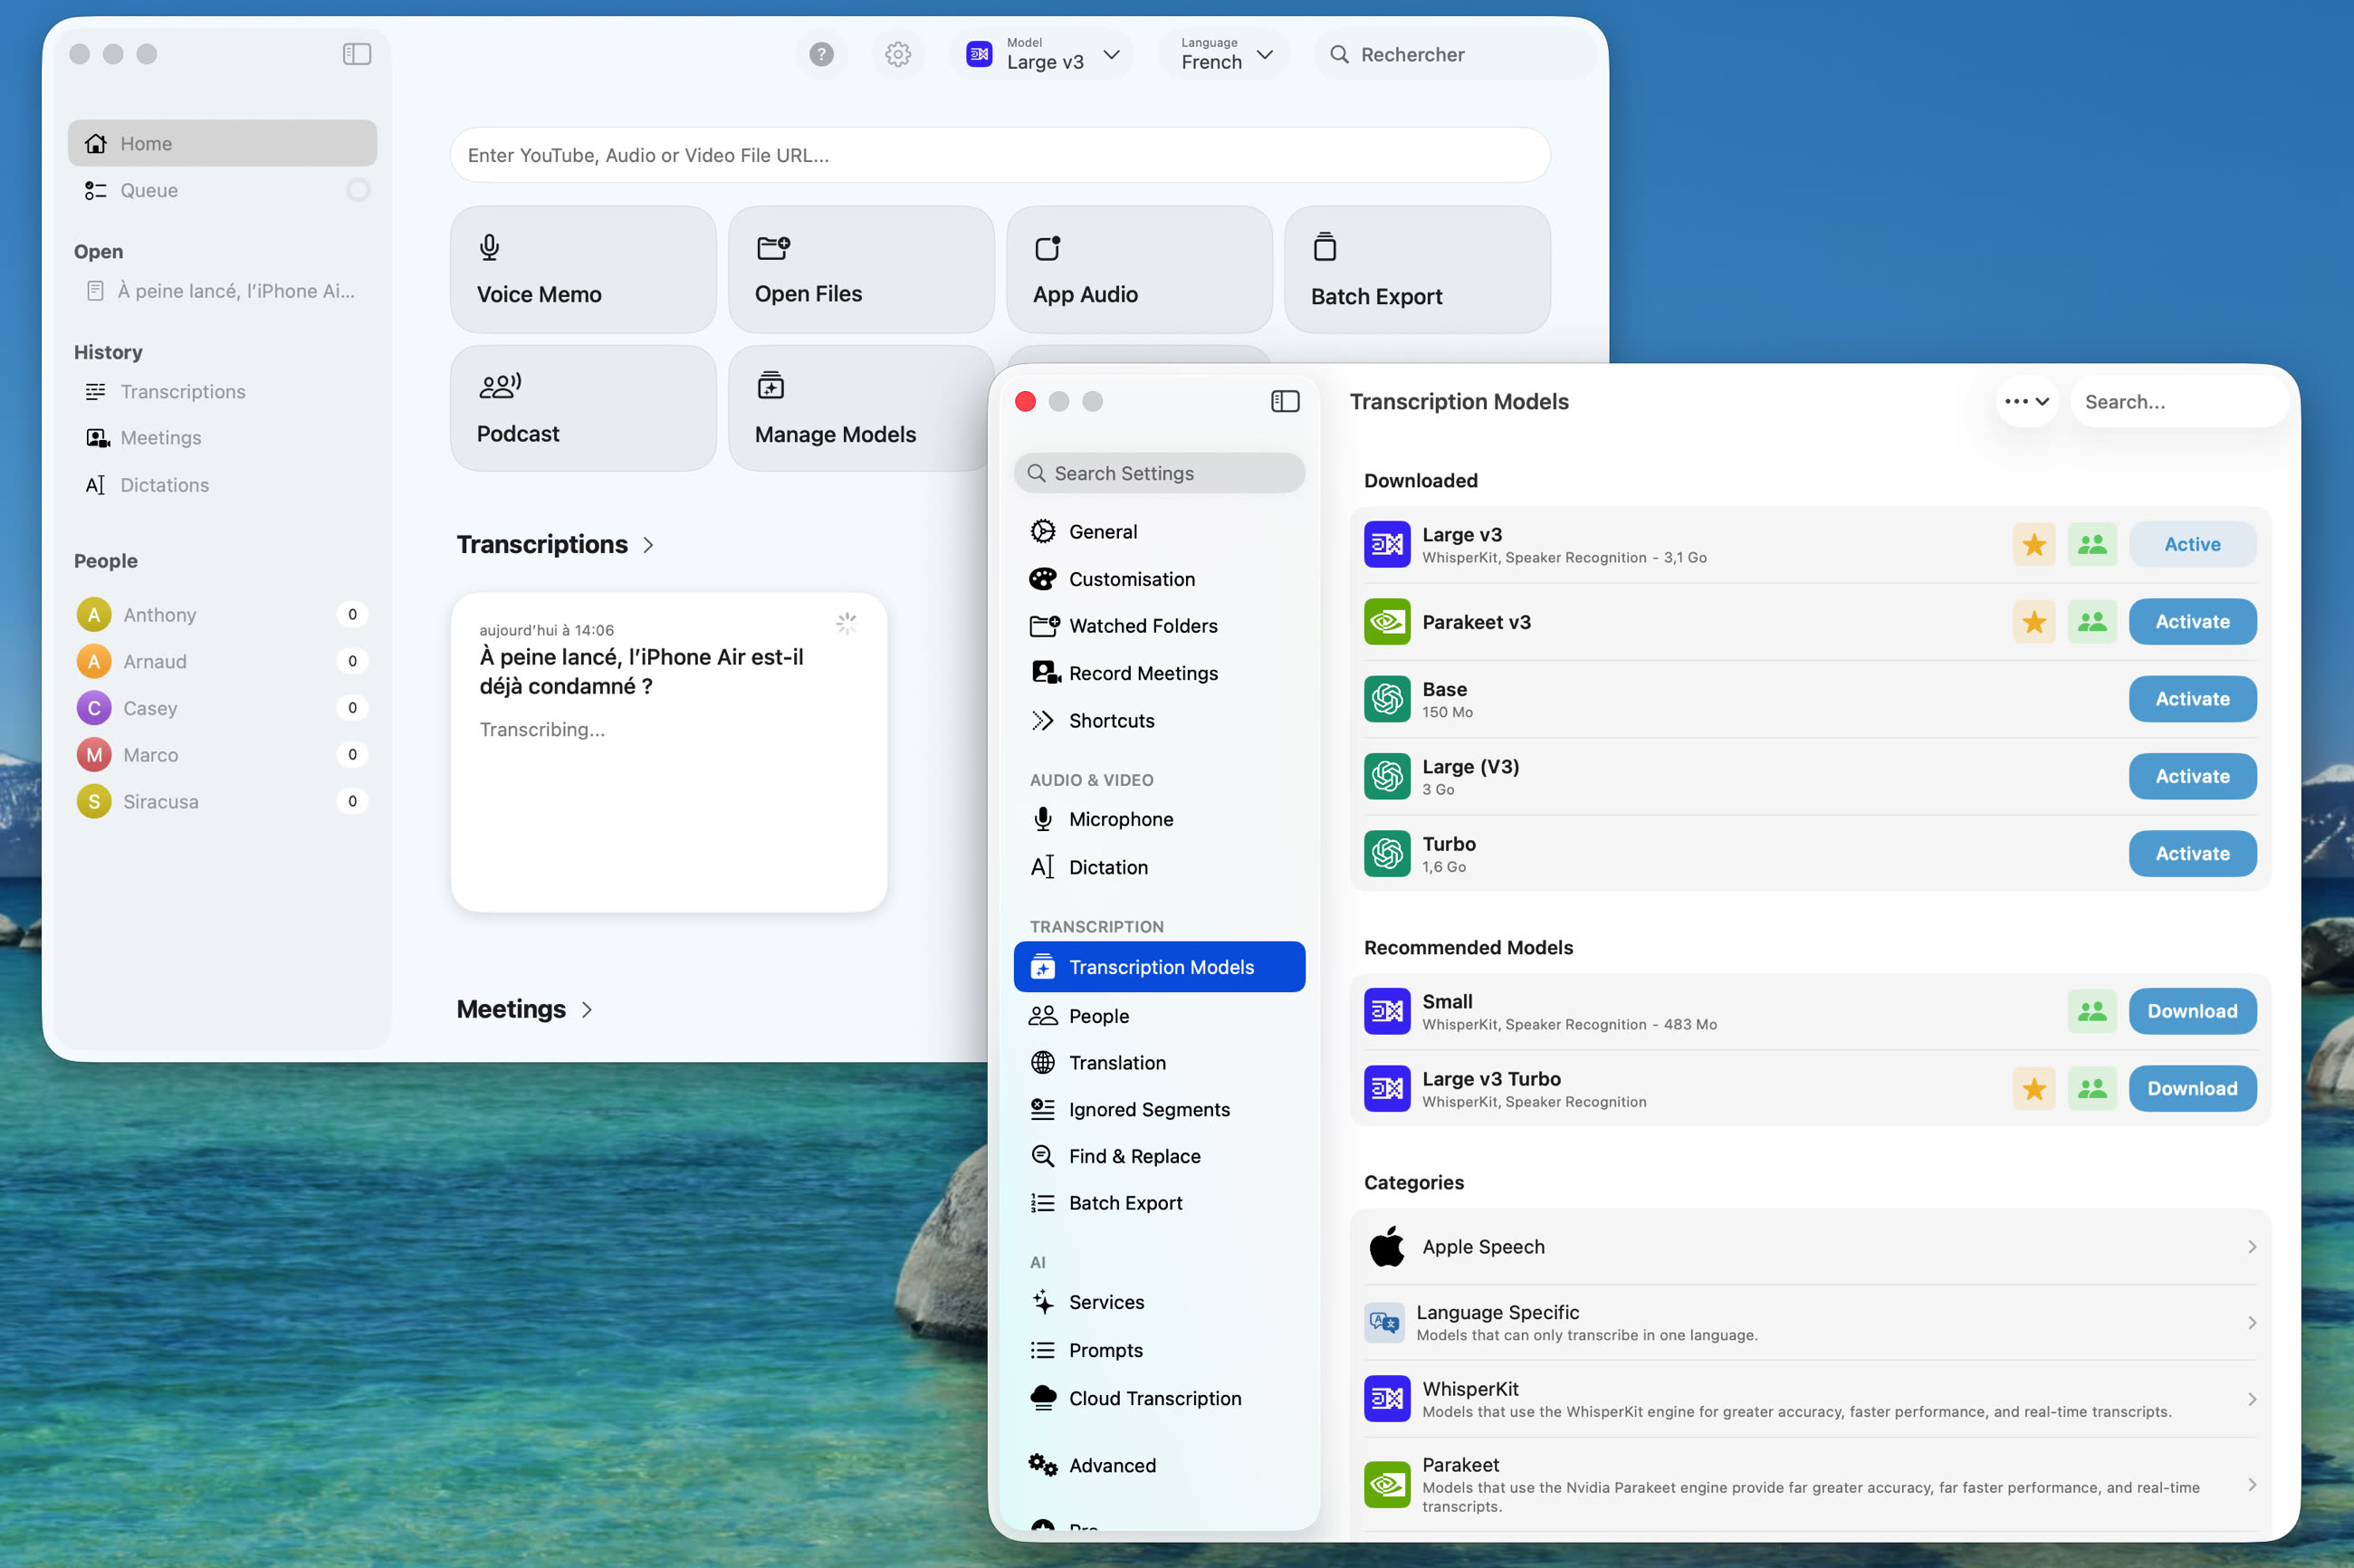Activate the Parakeet v3 model
Viewport: 2354px width, 1568px height.
tap(2191, 621)
